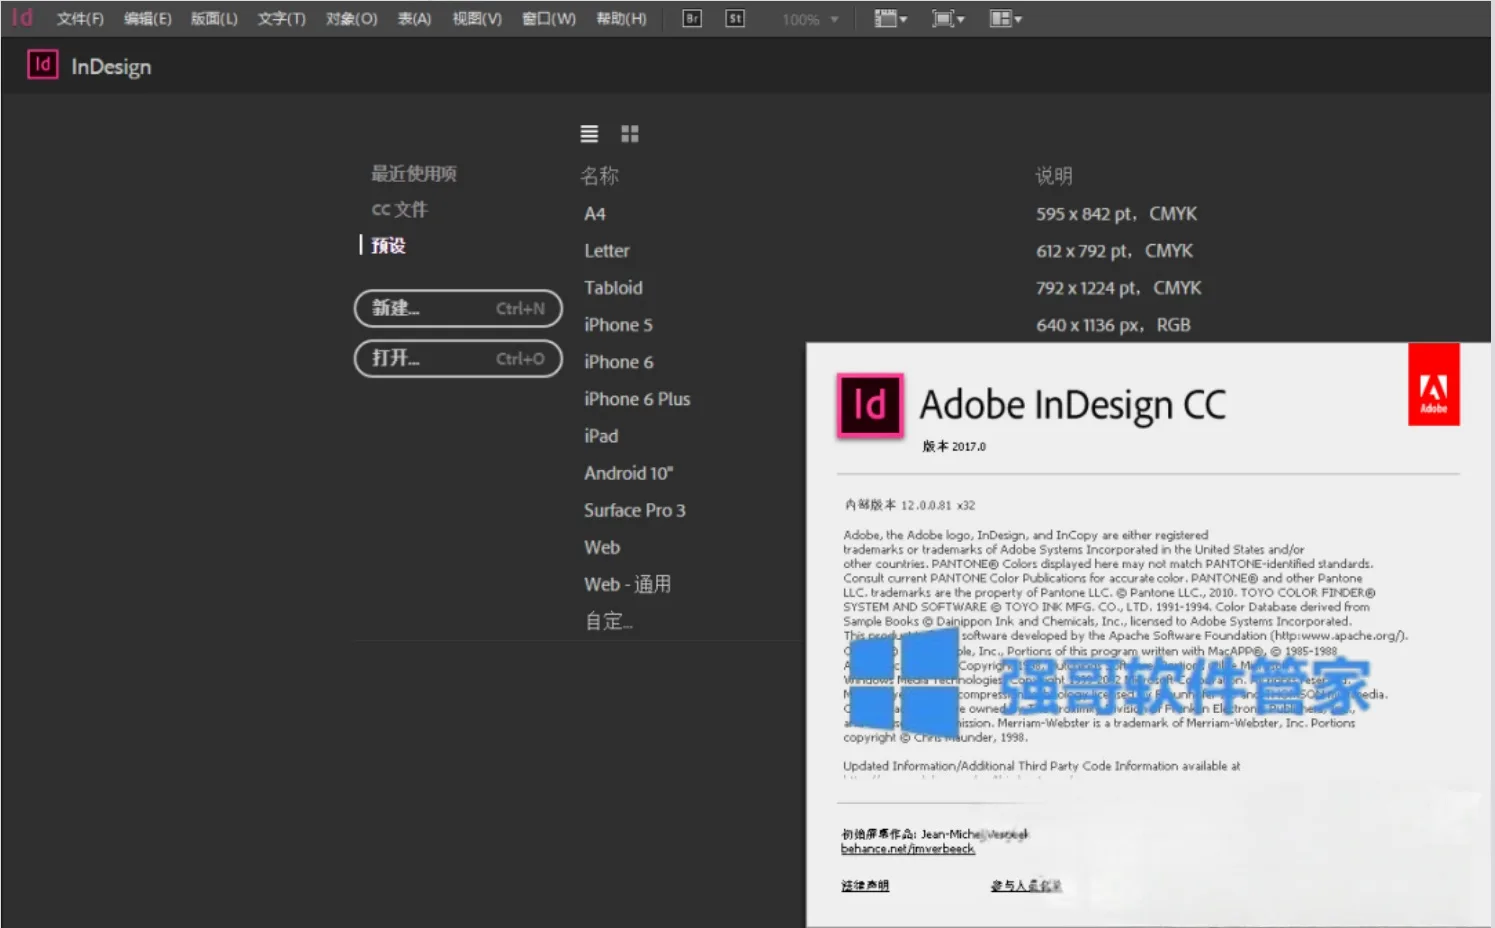
Task: Click the 说明 column header
Action: [x=1054, y=176]
